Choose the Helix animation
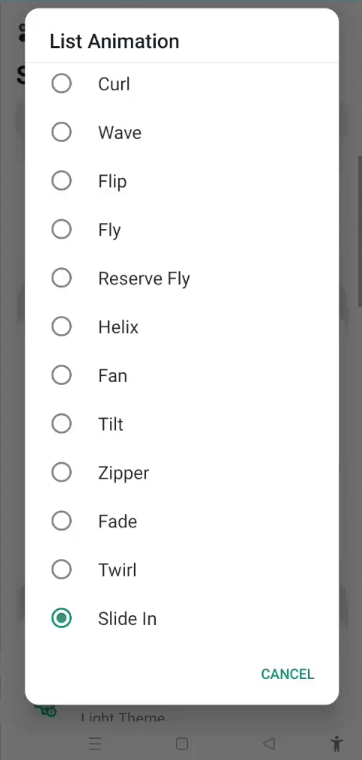The height and width of the screenshot is (760, 362). [x=62, y=327]
